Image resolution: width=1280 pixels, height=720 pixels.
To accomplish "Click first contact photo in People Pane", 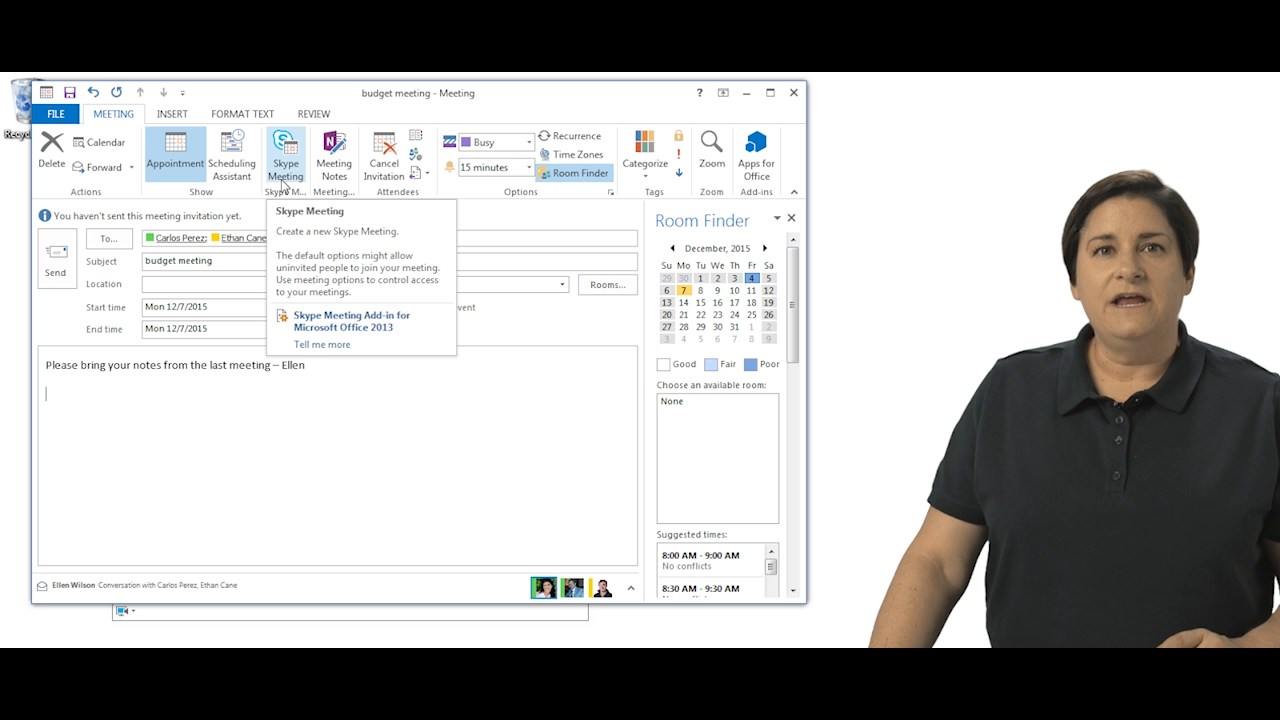I will point(543,588).
